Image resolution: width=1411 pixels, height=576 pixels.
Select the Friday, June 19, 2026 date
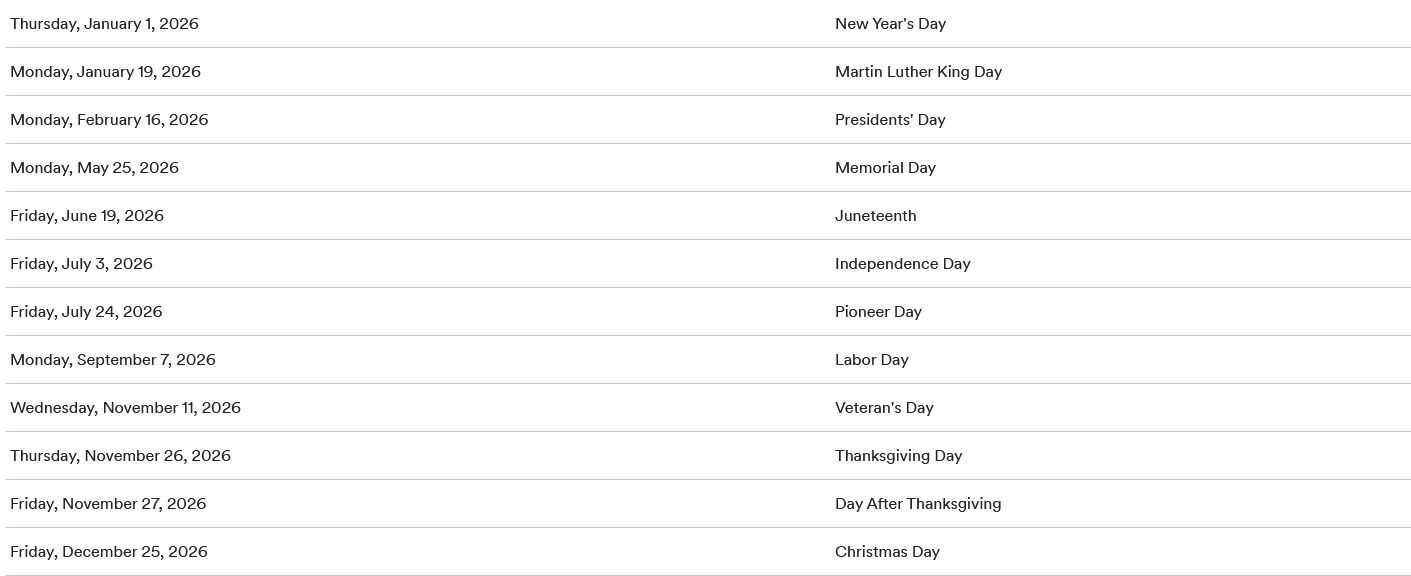87,216
